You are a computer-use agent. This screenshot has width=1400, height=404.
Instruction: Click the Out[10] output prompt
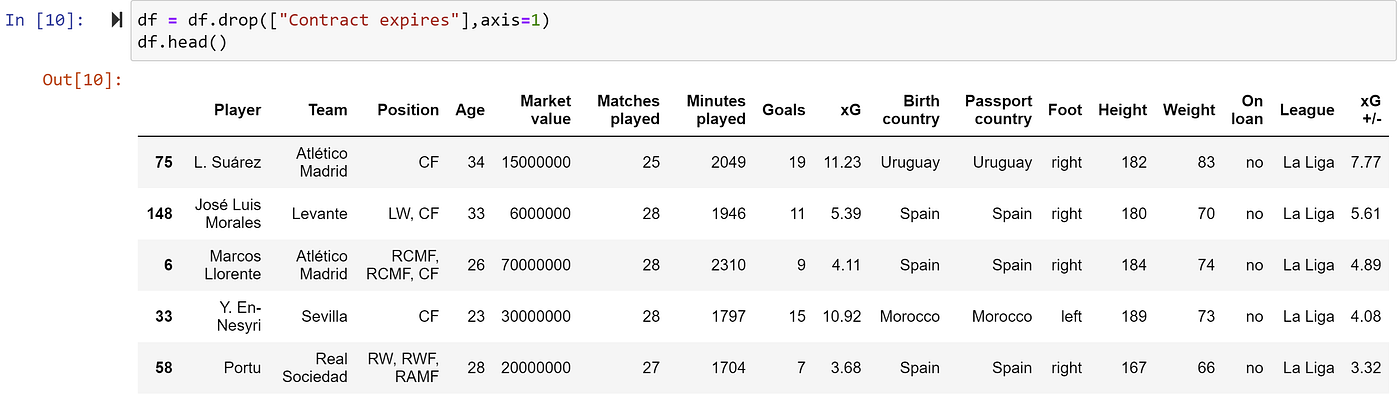pos(82,79)
